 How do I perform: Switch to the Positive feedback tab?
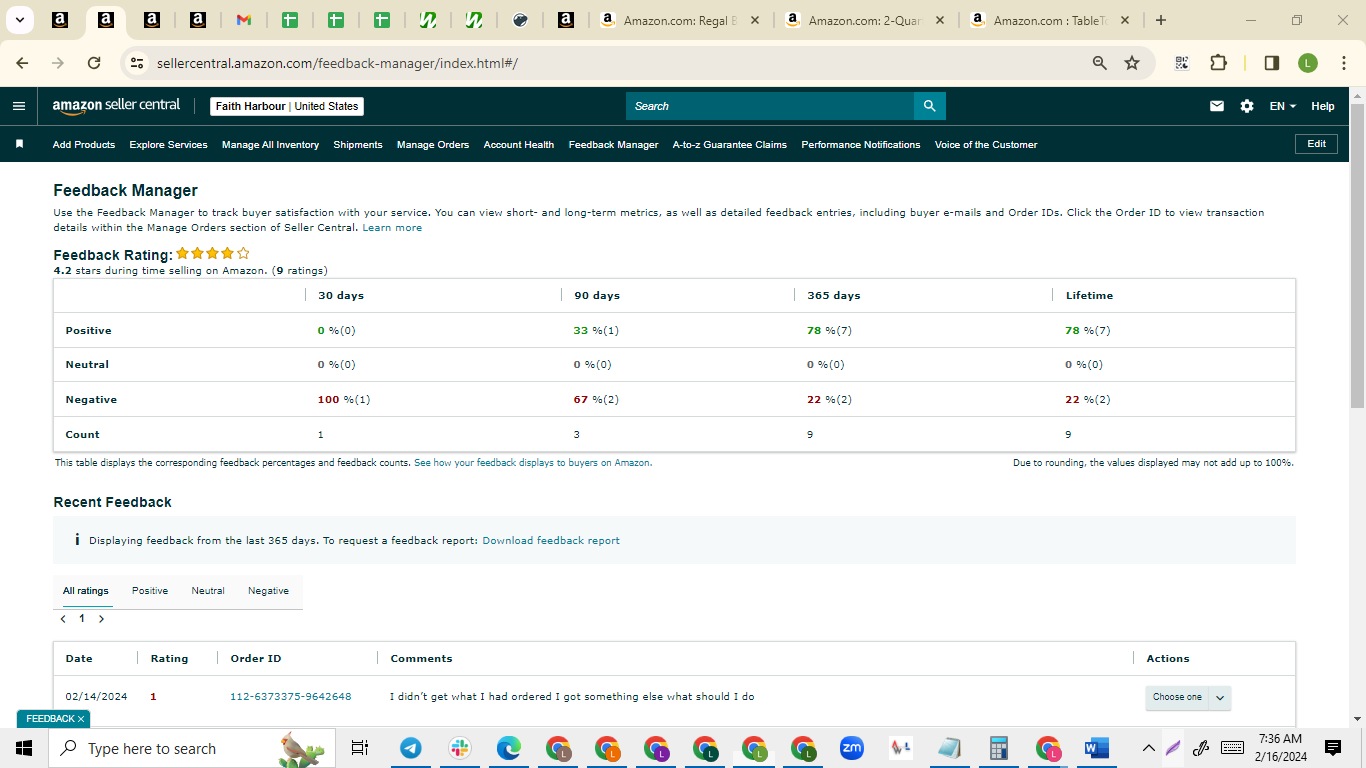pyautogui.click(x=150, y=591)
